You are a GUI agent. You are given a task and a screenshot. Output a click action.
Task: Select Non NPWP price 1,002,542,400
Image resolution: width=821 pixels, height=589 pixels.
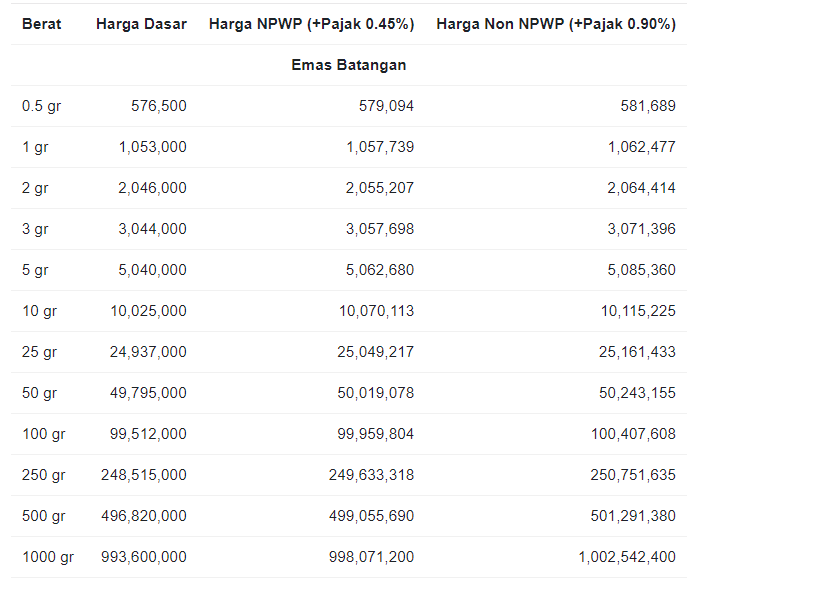point(627,557)
